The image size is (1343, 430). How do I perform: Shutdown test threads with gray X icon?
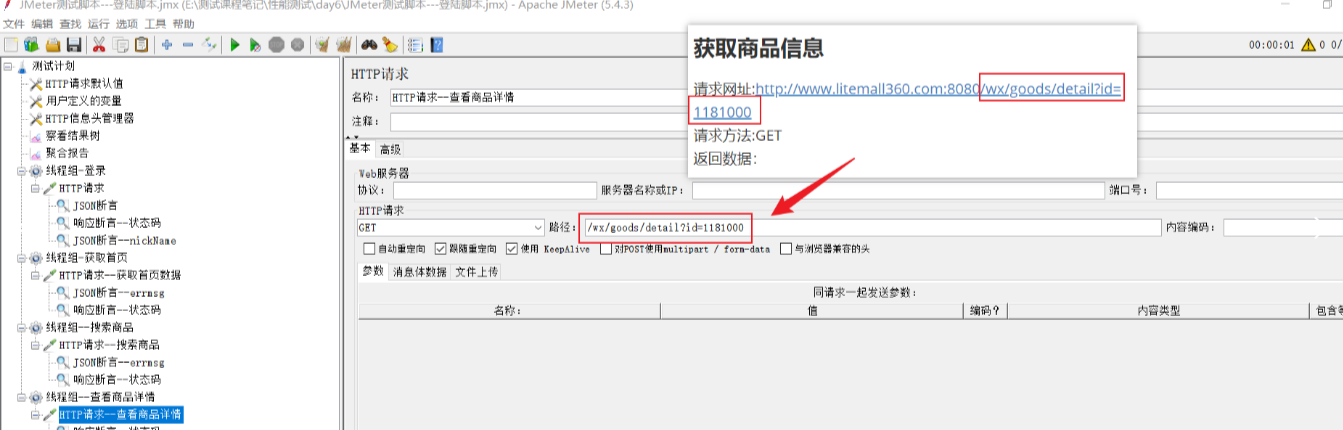point(297,44)
